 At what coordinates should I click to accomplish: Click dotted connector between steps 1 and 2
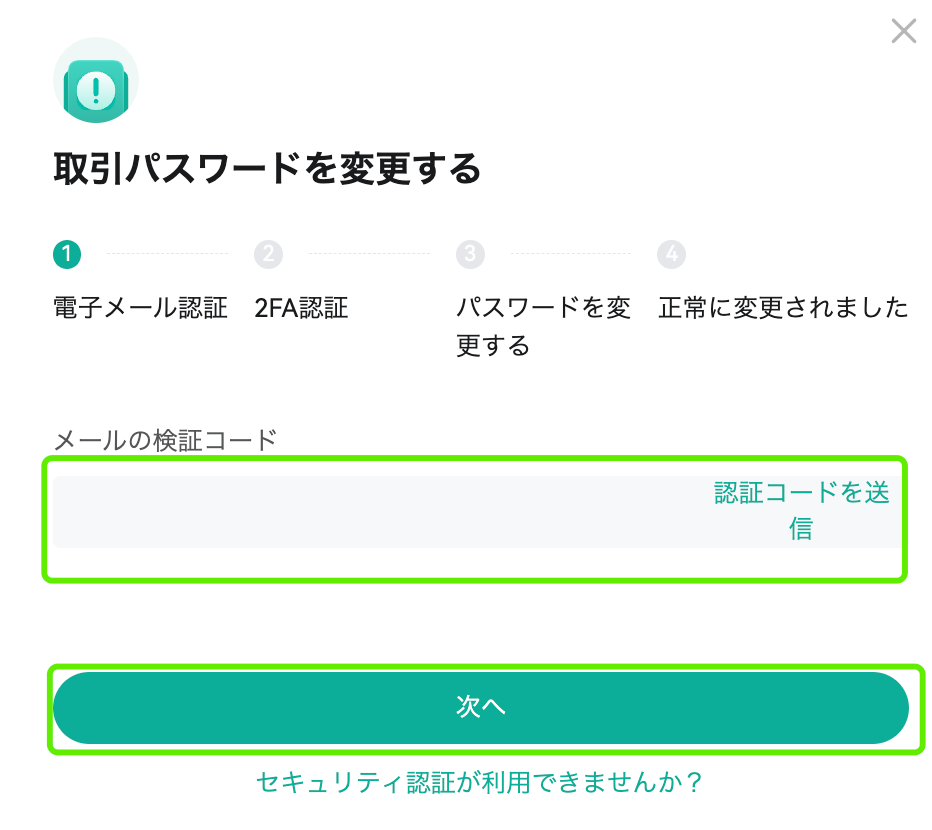(168, 254)
